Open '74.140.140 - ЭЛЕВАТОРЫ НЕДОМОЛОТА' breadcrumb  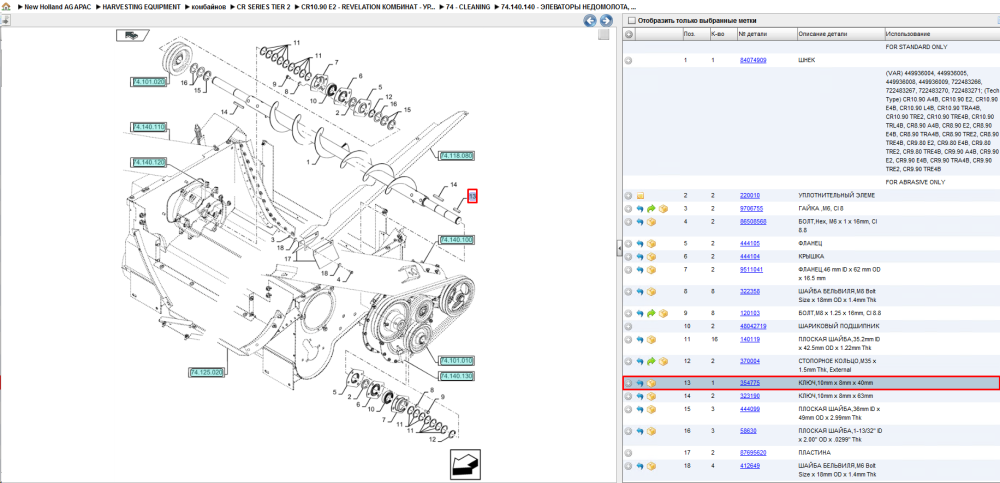coord(568,6)
